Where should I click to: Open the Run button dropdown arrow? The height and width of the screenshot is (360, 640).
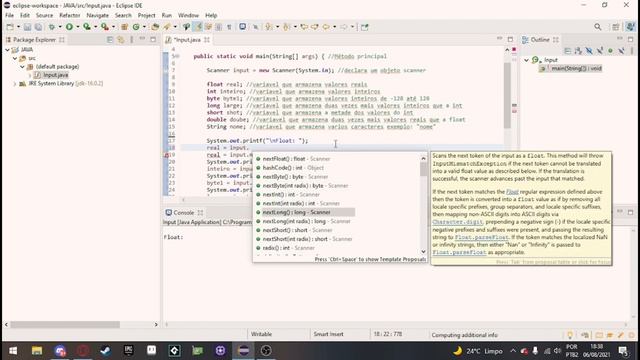click(77, 27)
